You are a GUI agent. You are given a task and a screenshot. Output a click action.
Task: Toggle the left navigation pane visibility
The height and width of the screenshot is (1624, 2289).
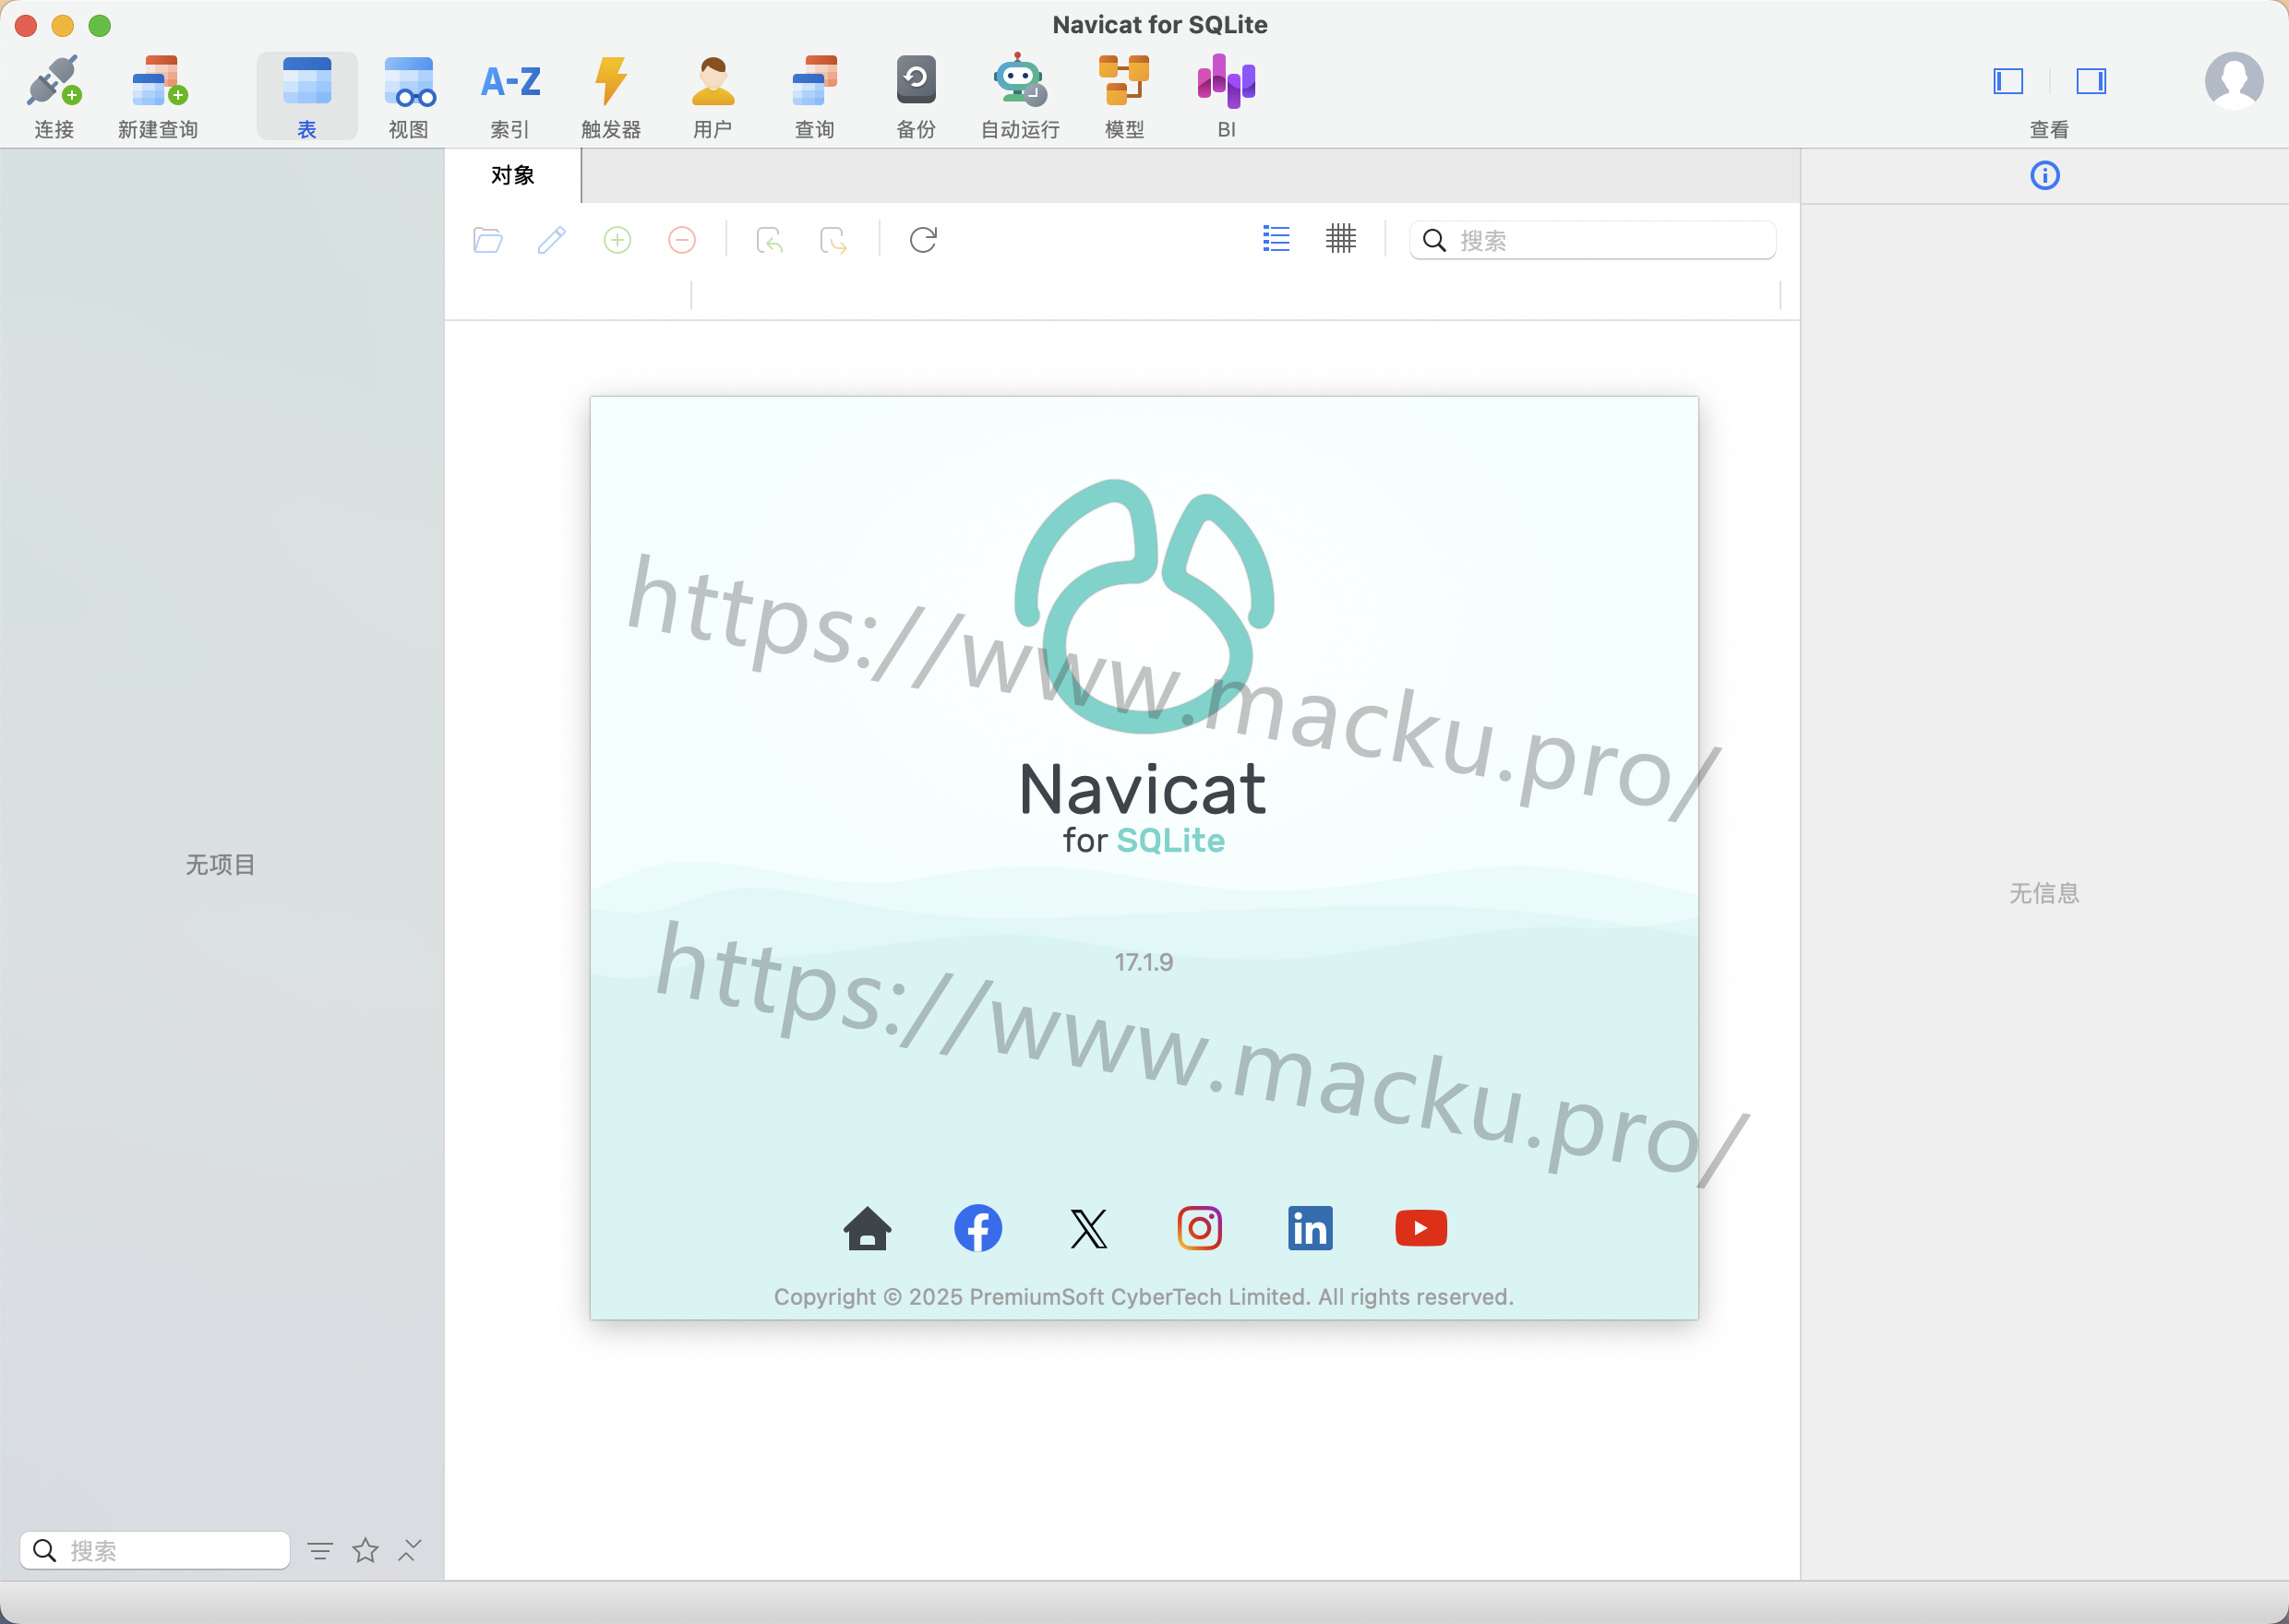pos(2008,81)
